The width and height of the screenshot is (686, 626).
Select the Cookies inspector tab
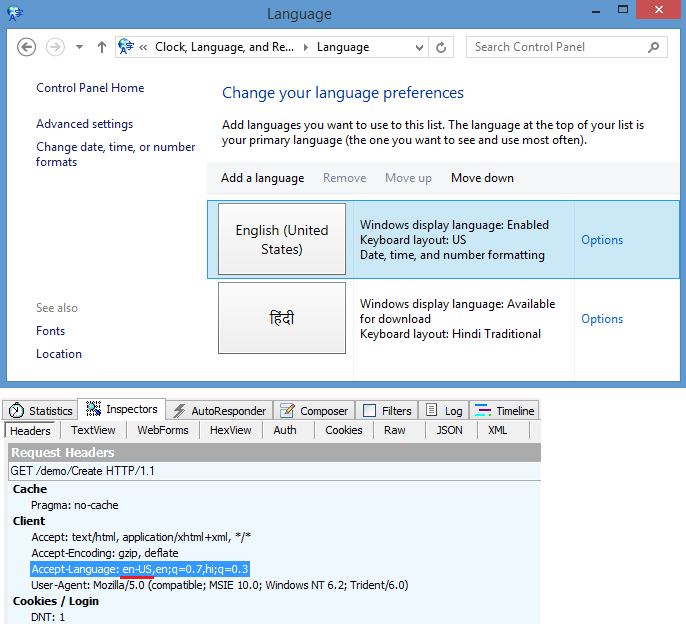[x=344, y=430]
